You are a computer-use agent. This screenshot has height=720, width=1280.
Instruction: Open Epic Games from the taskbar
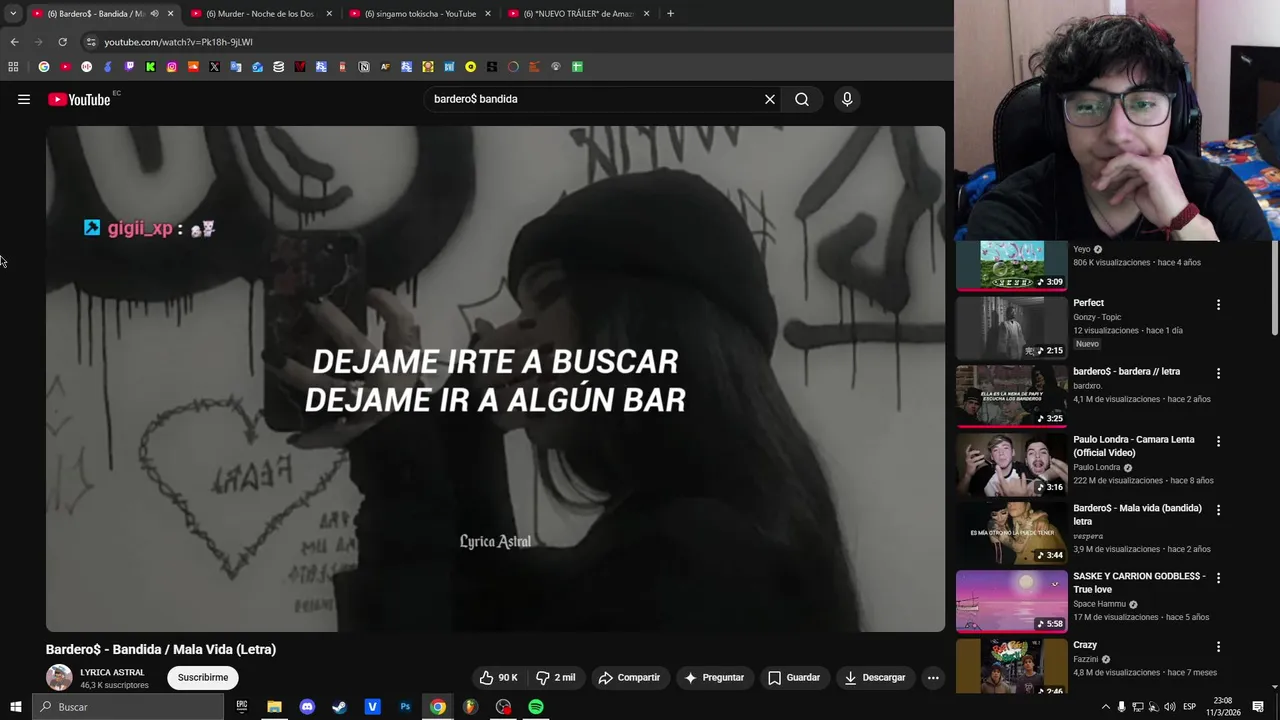[x=242, y=707]
